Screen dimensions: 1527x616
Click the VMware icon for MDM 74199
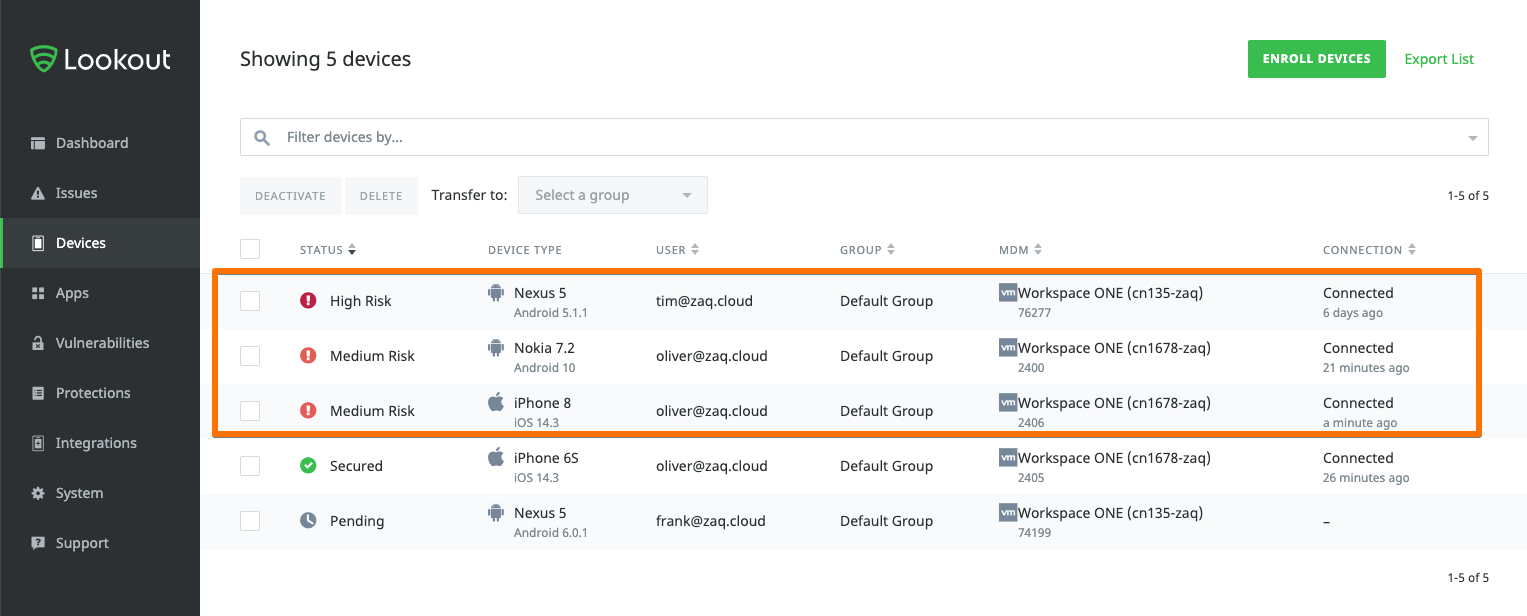(x=1007, y=513)
